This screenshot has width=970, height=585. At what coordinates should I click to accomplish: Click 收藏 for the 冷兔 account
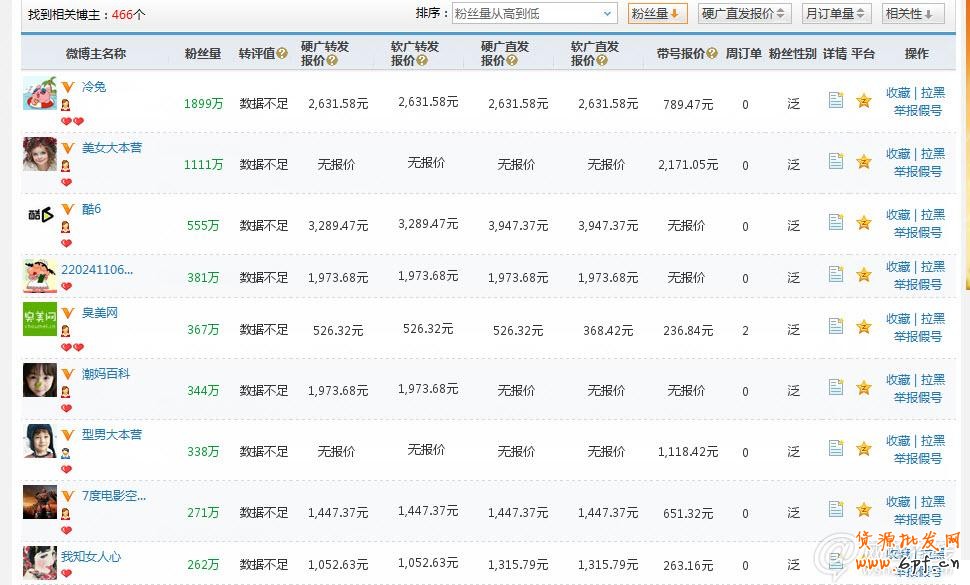click(898, 93)
